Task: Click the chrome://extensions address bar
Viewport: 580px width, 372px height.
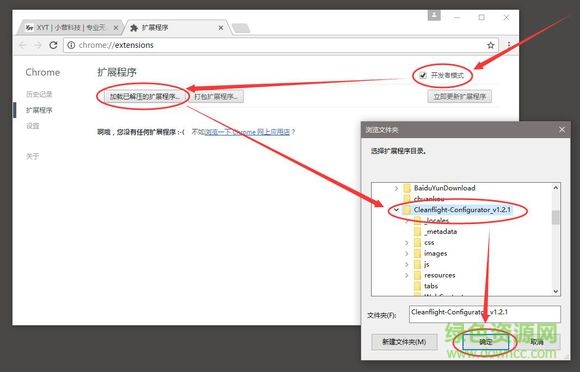Action: click(280, 45)
